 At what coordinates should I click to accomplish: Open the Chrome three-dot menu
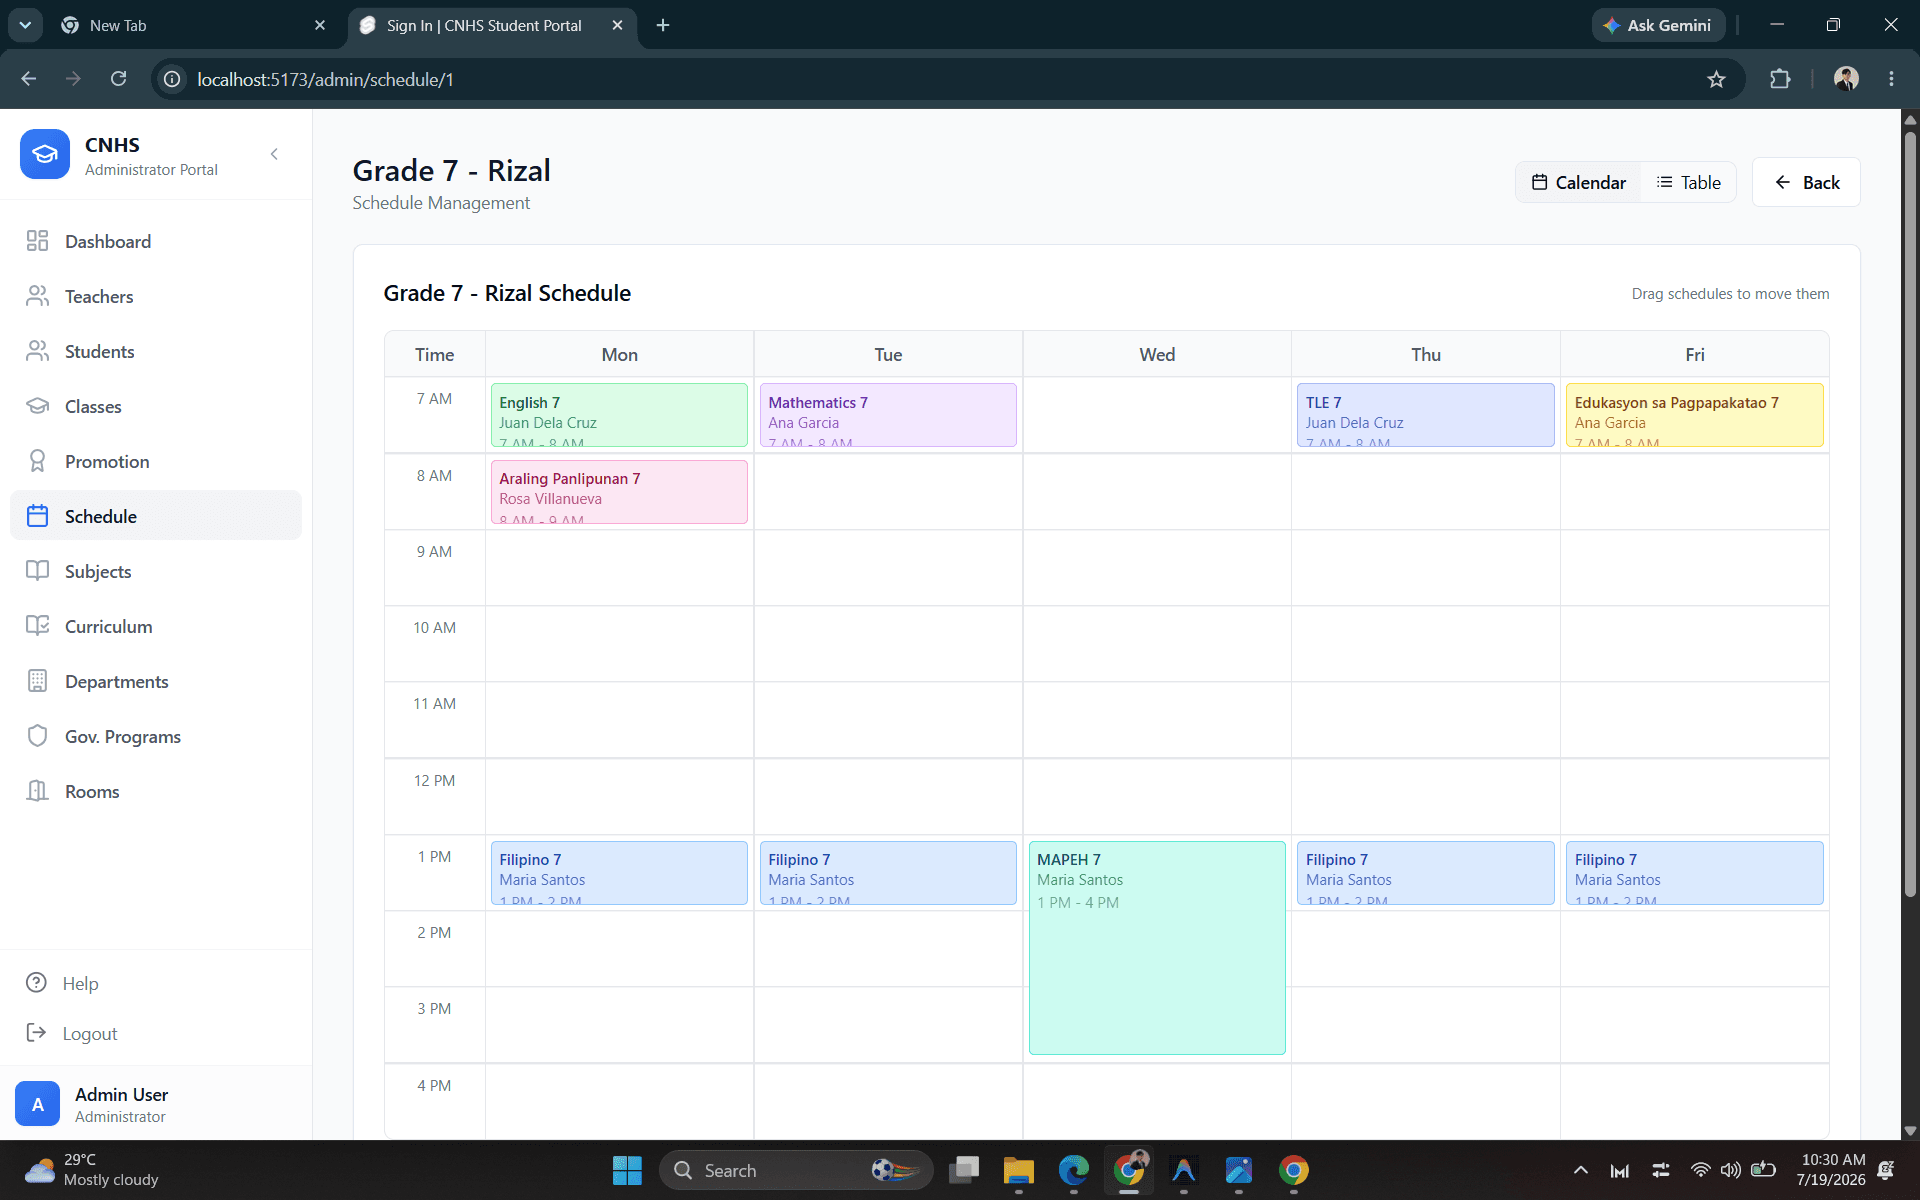click(1891, 79)
